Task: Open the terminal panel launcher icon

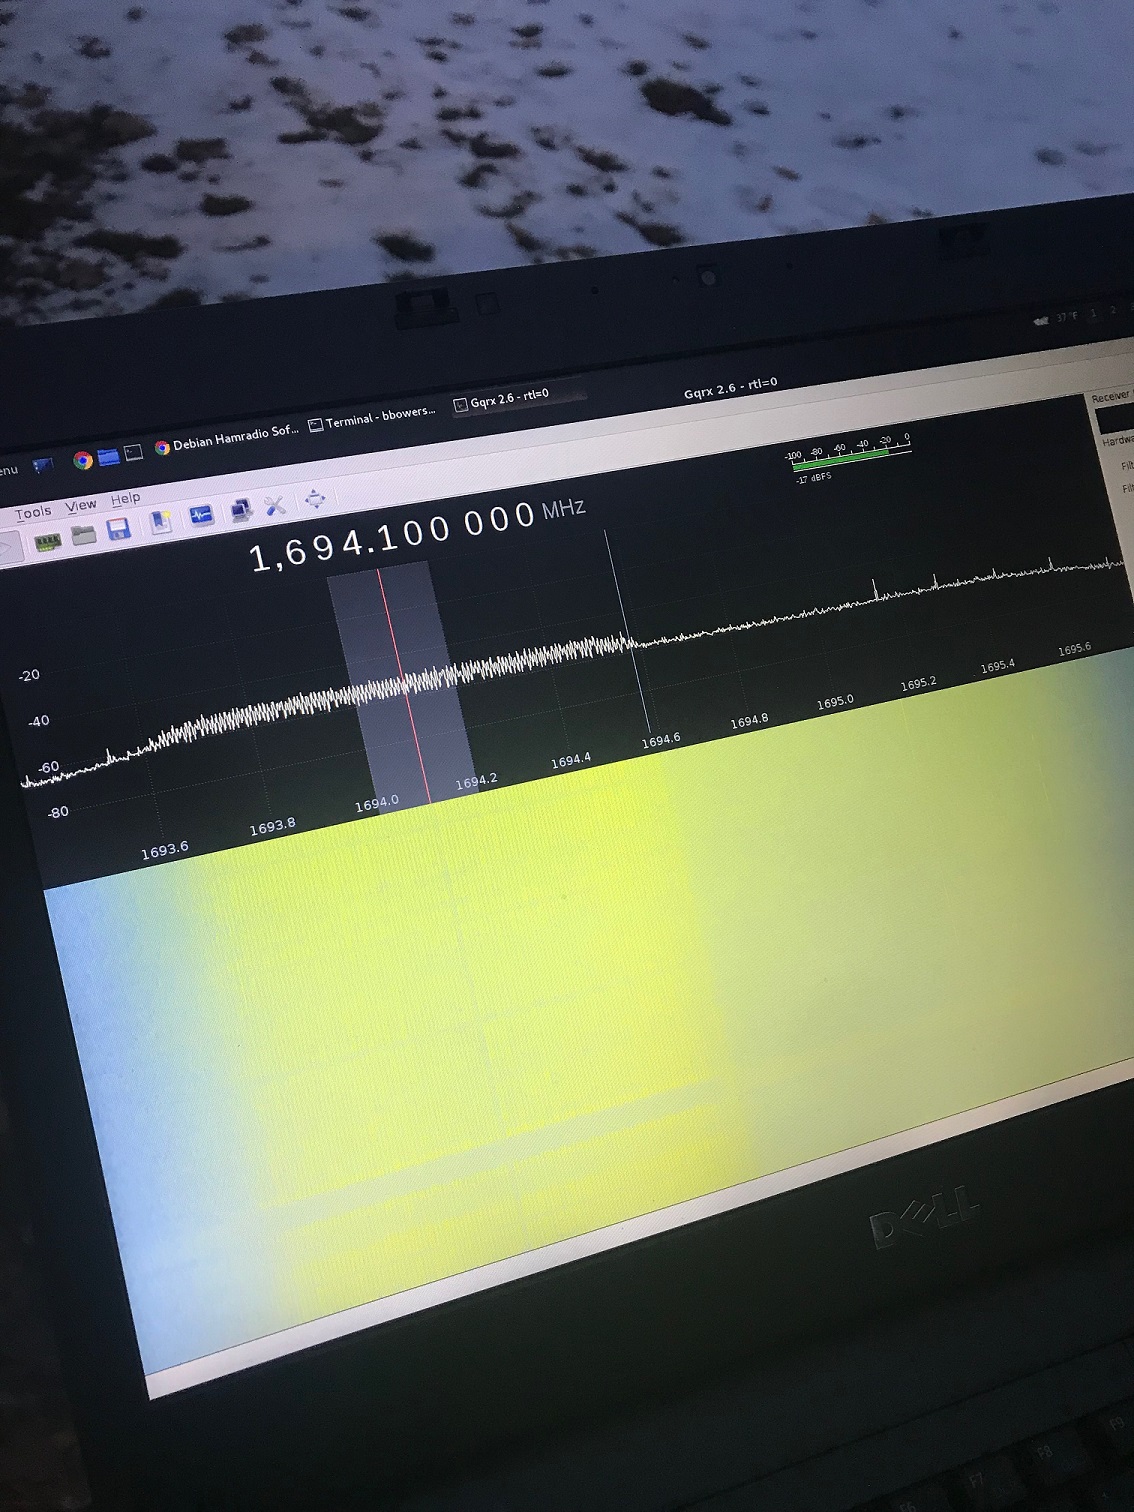Action: [133, 452]
